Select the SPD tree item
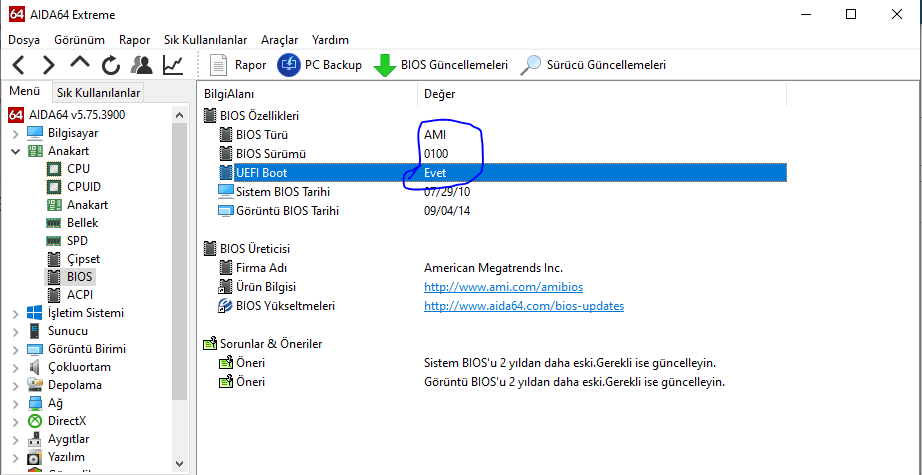The width and height of the screenshot is (922, 475). coord(77,241)
